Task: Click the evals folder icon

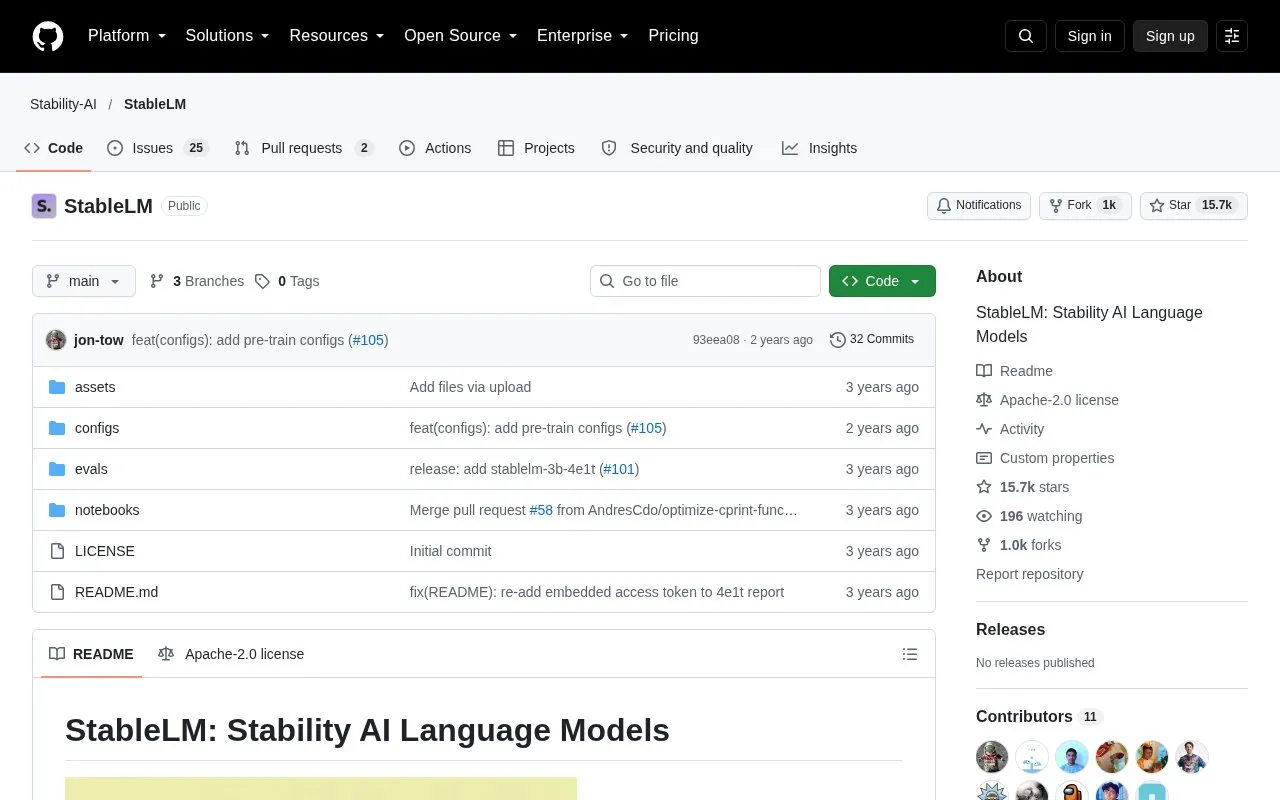Action: click(57, 469)
